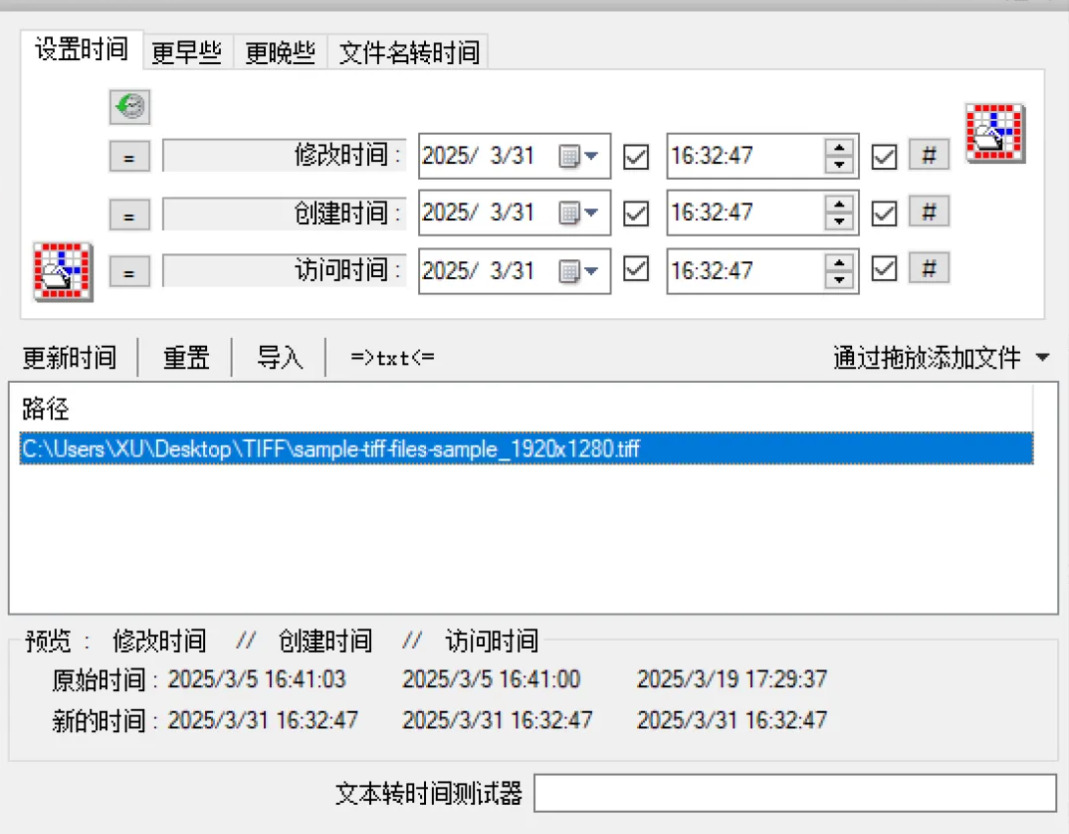Toggle the time checkbox for 修改时间

(x=884, y=157)
